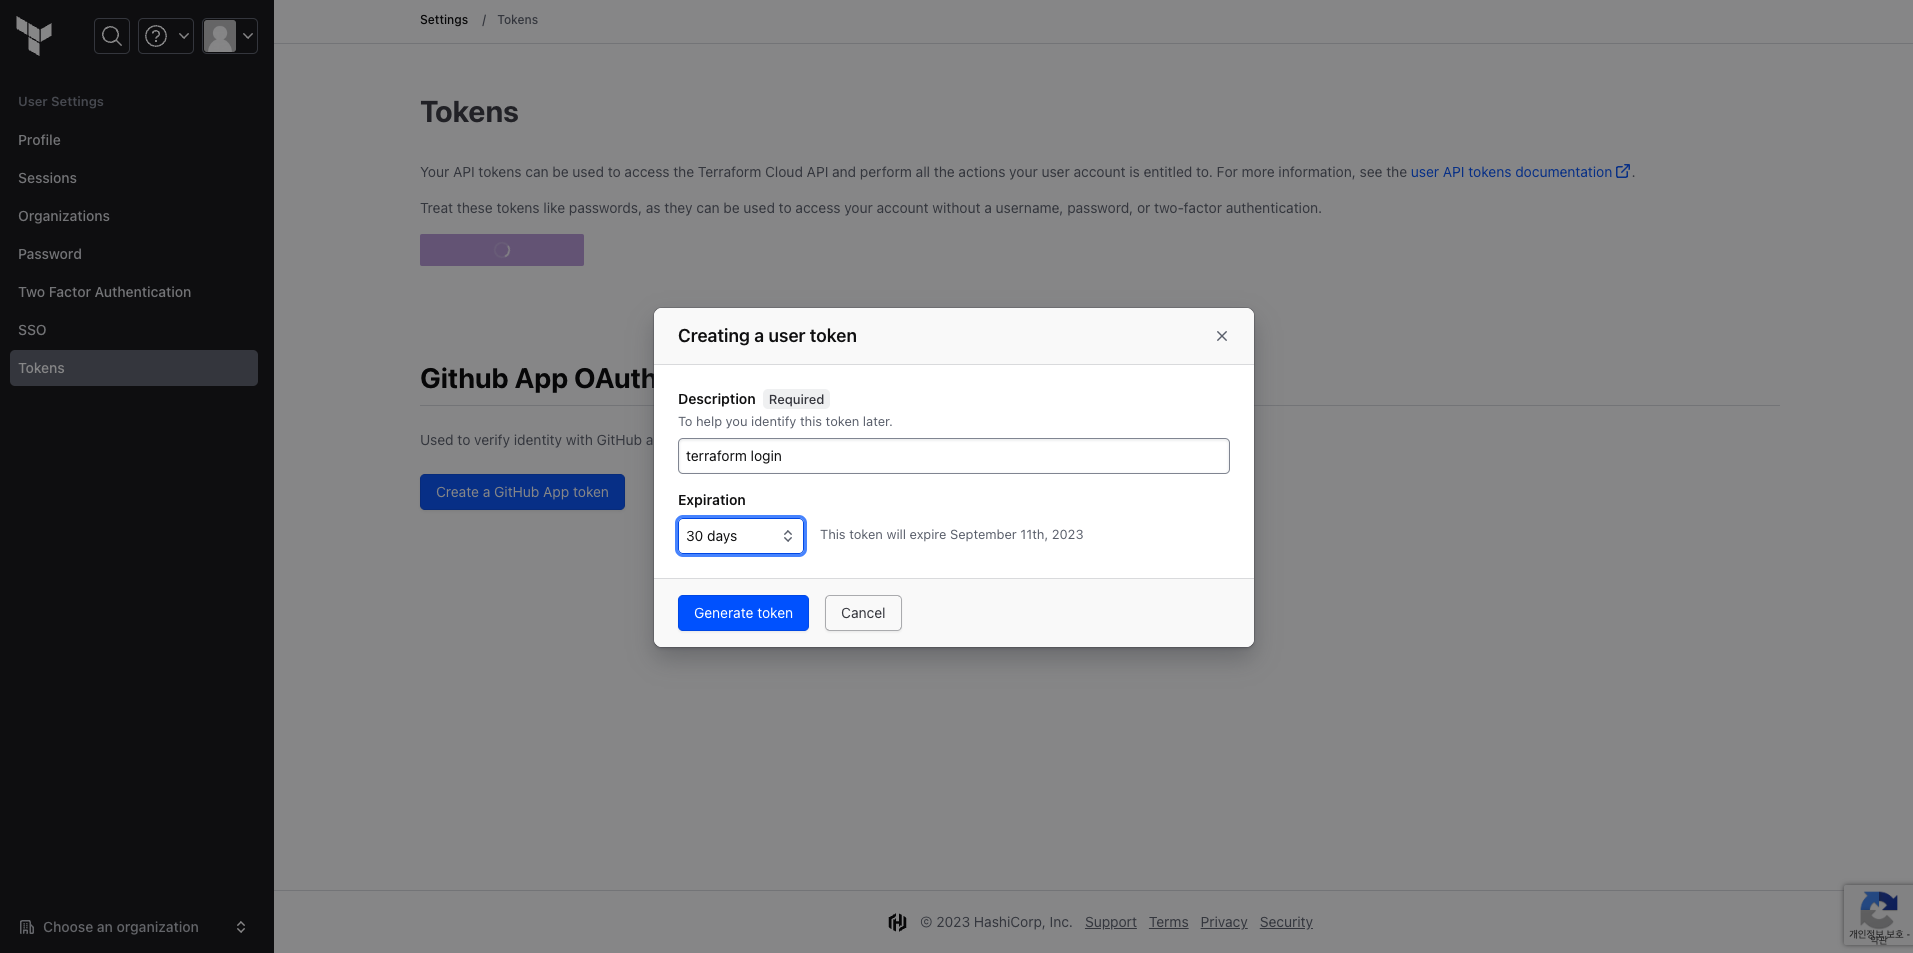
Task: Click the Tokens breadcrumb
Action: click(x=517, y=20)
